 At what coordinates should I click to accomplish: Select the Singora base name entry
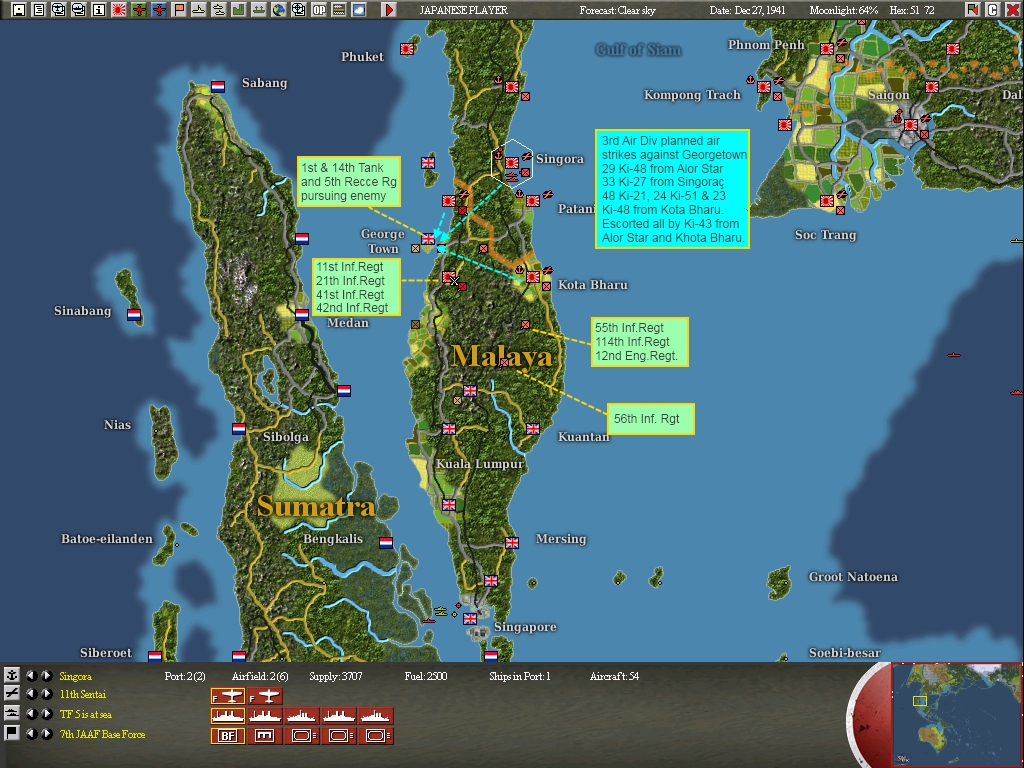pos(76,676)
